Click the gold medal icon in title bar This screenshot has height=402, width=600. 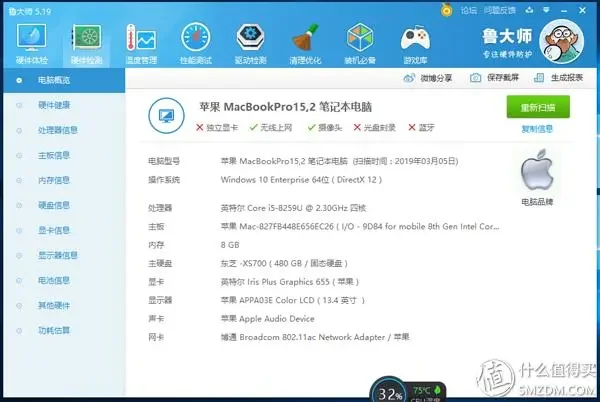(446, 10)
